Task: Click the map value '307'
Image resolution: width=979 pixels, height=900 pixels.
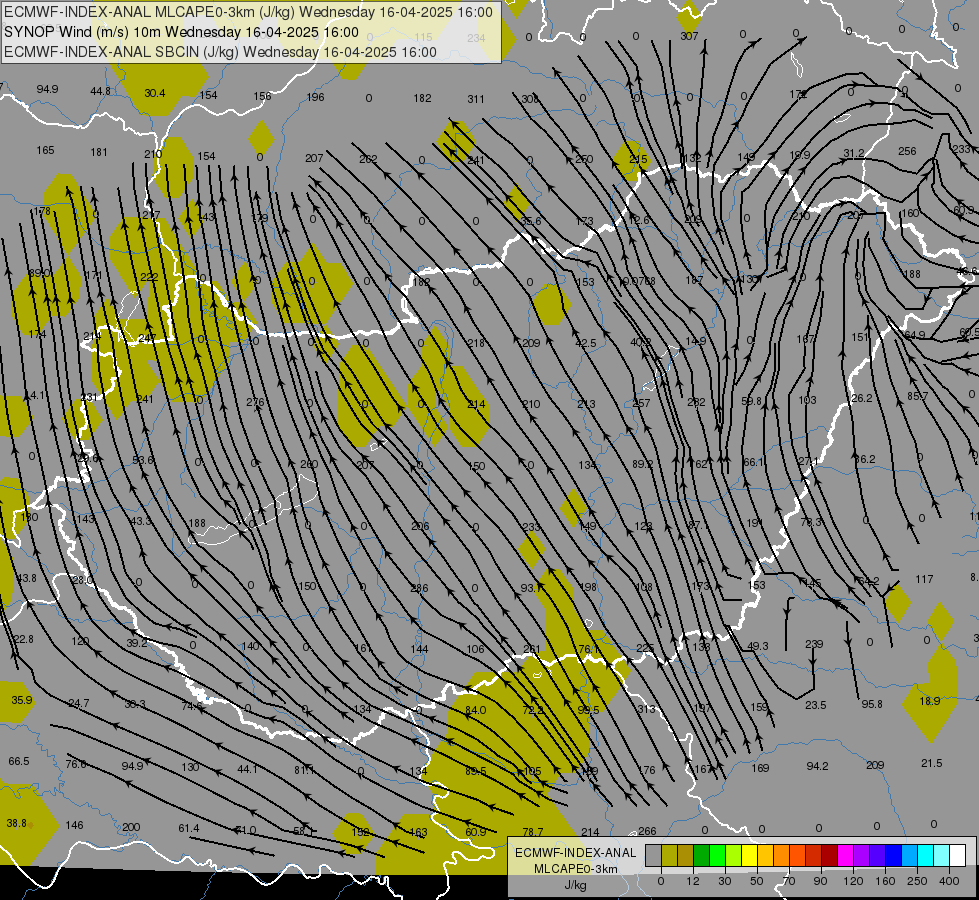Action: click(x=689, y=36)
